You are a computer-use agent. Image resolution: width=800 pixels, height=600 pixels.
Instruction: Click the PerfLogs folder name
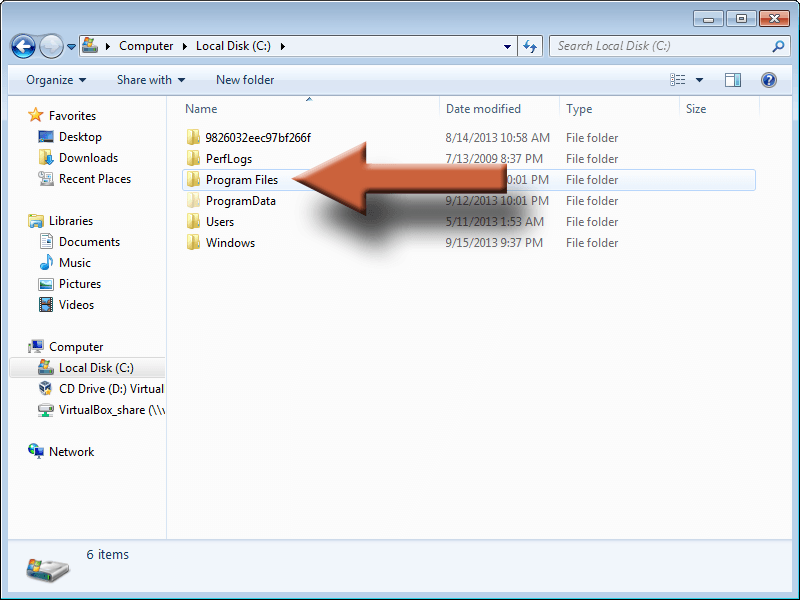coord(229,159)
